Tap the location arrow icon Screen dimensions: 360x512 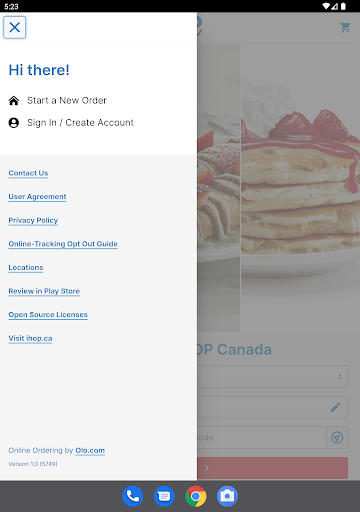pyautogui.click(x=337, y=437)
